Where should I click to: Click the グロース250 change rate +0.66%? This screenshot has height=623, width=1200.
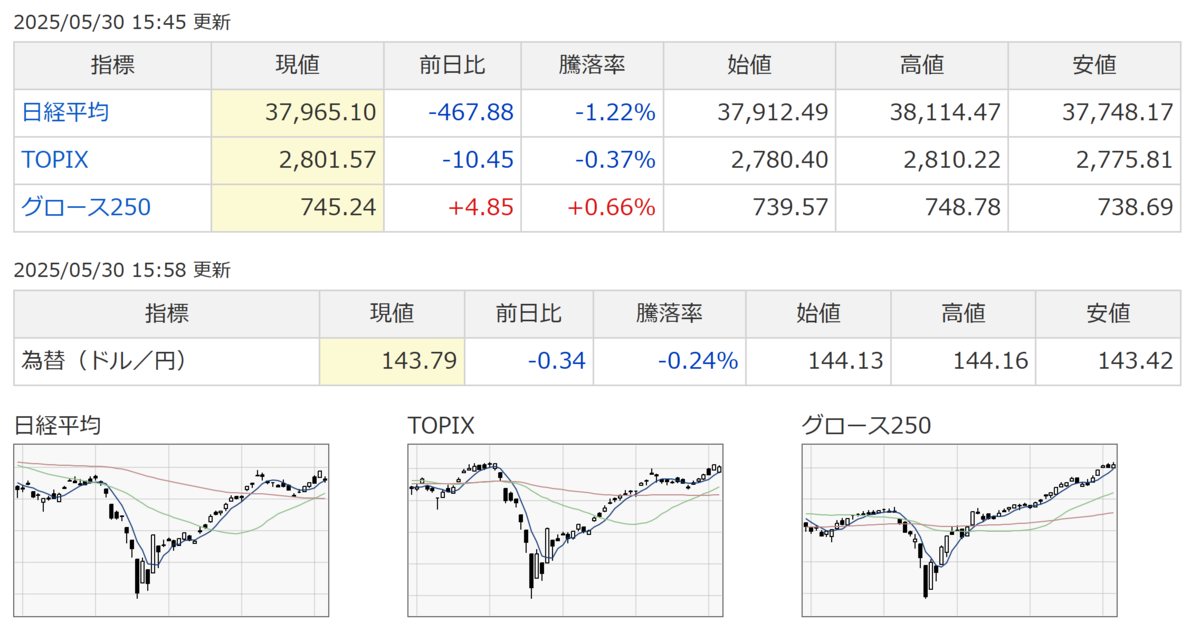tap(612, 208)
